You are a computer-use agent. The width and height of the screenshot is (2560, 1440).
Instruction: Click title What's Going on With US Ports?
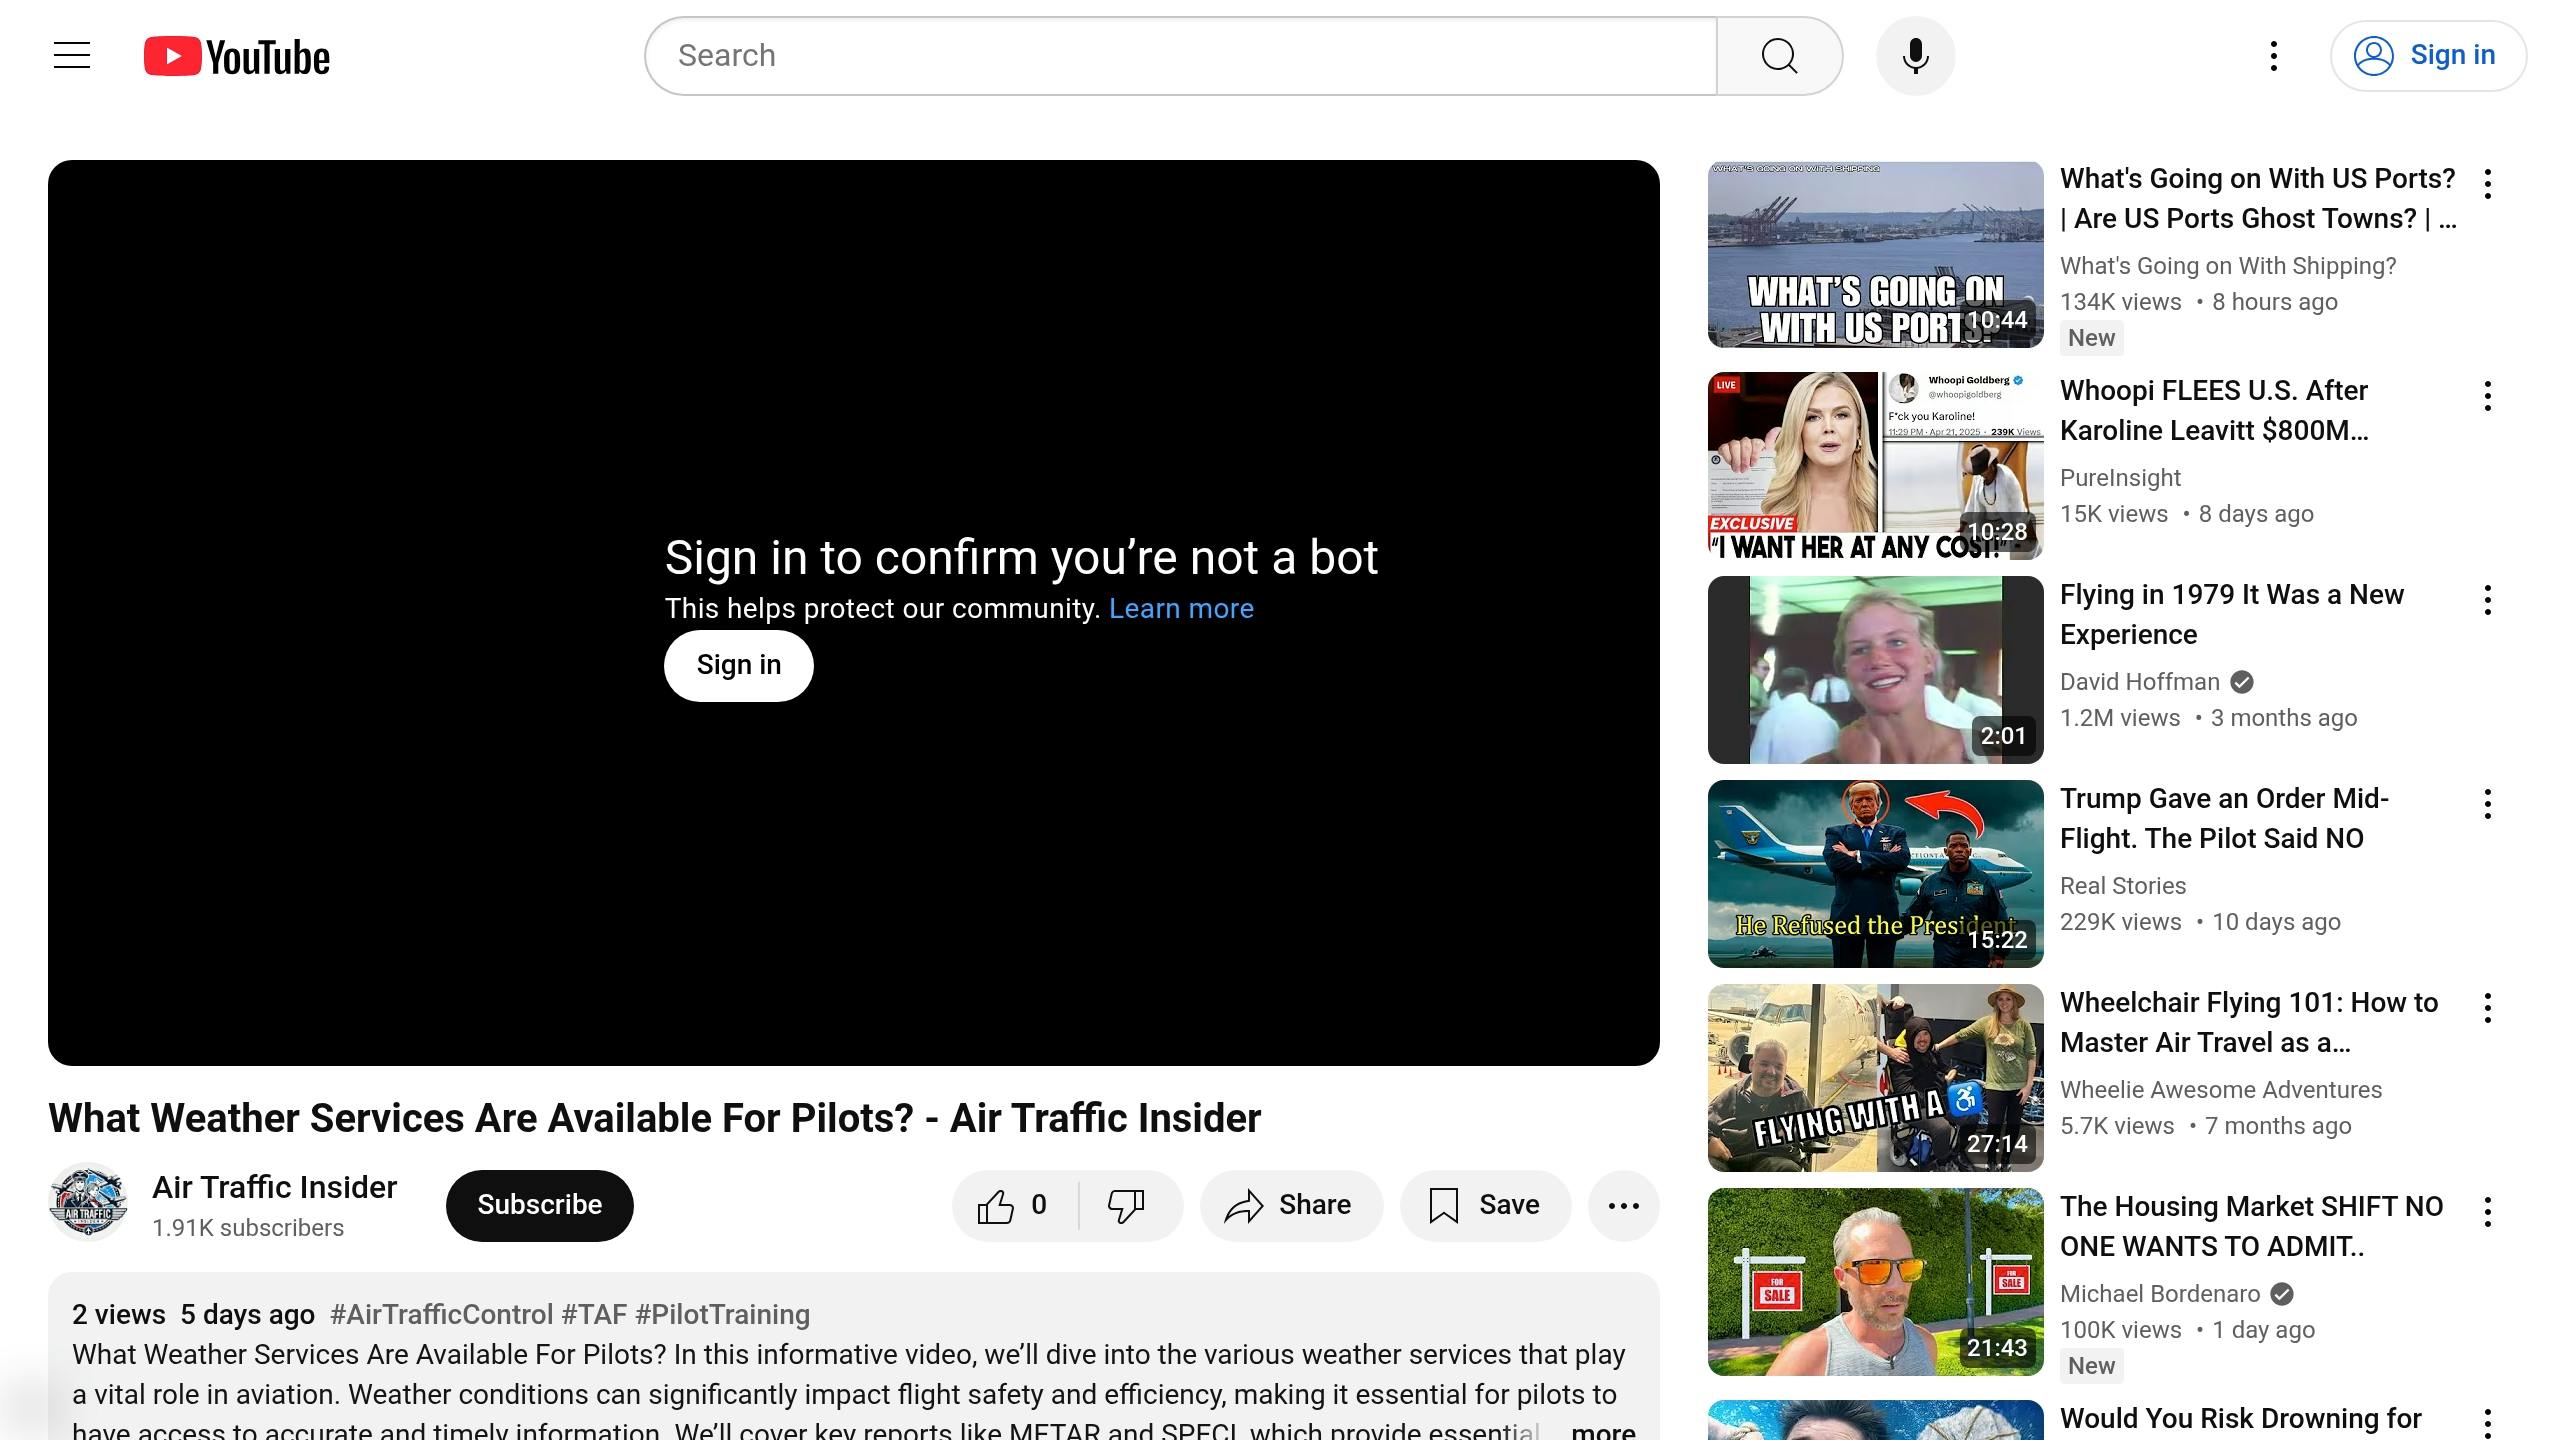[x=2258, y=198]
